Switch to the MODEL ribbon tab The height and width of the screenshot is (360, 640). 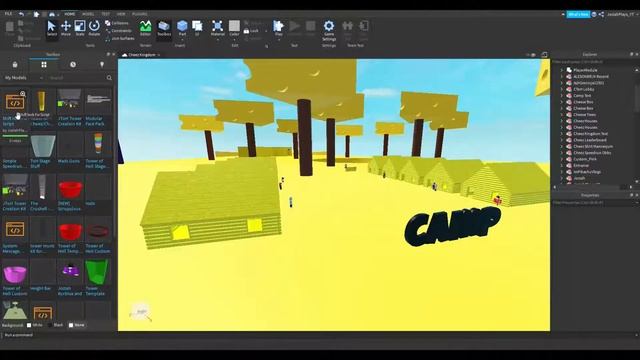88,14
